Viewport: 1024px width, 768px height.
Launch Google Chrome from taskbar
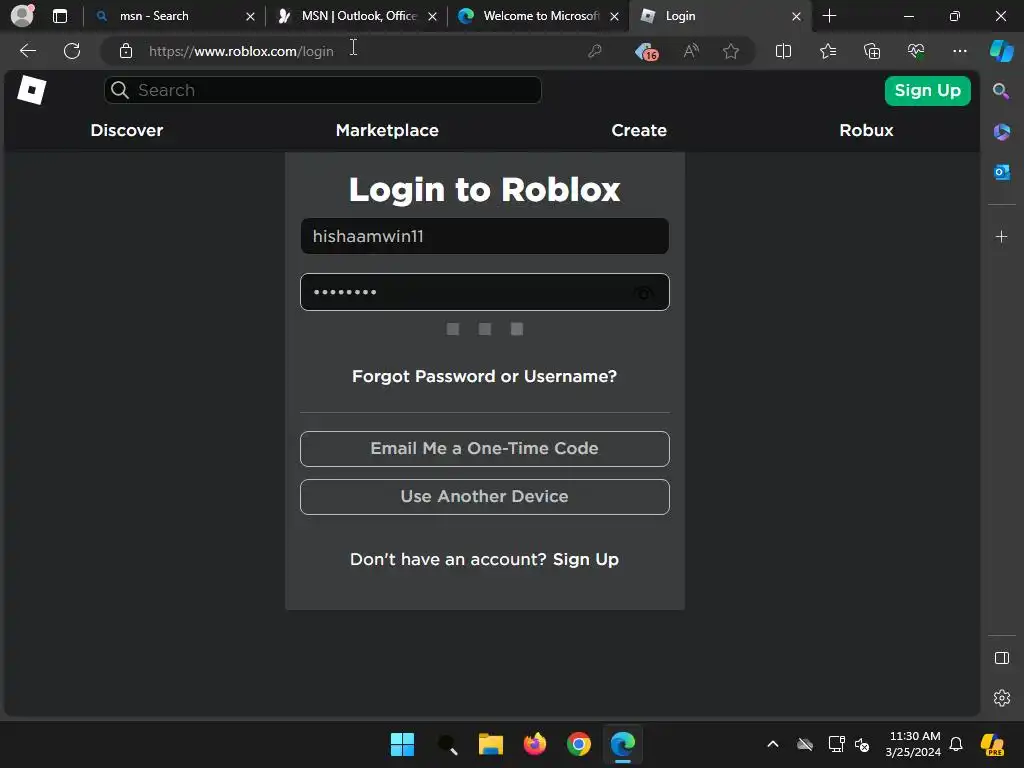579,744
